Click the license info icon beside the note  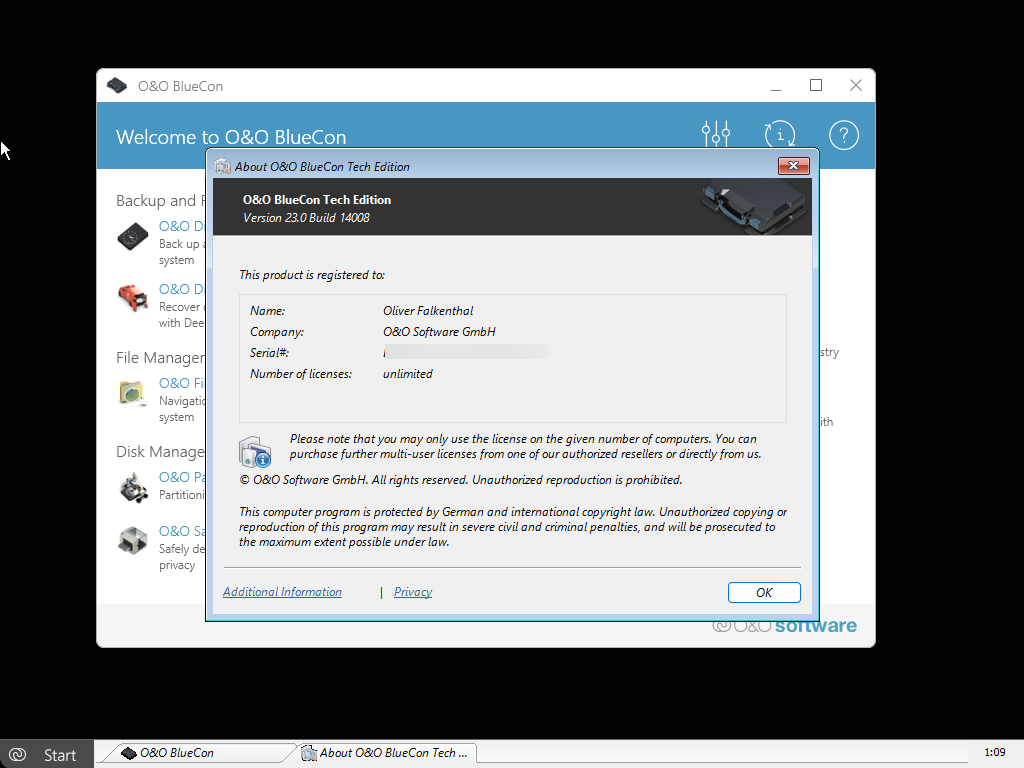tap(255, 451)
